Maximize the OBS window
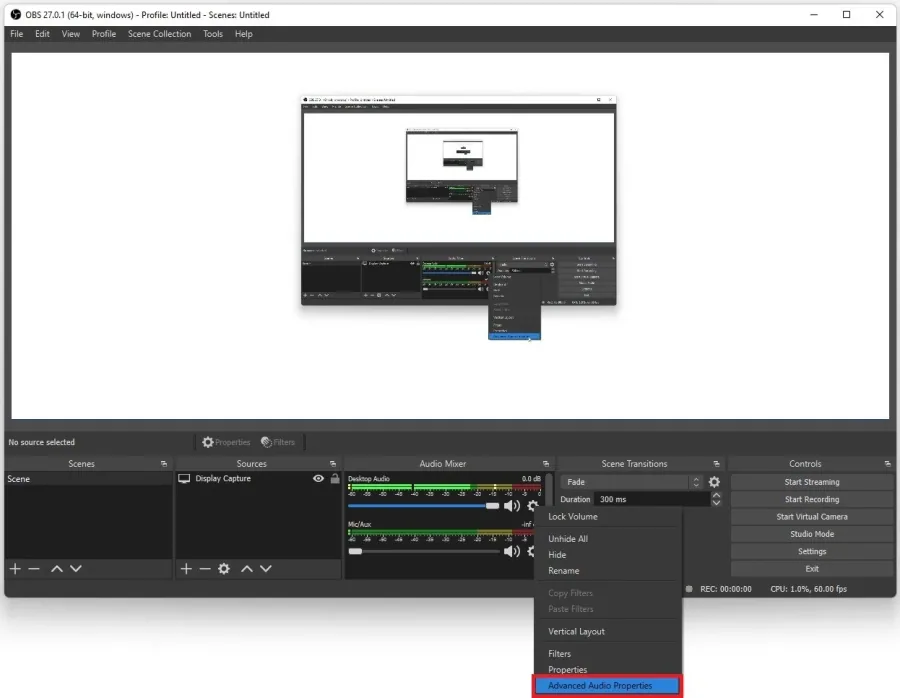 (x=847, y=14)
